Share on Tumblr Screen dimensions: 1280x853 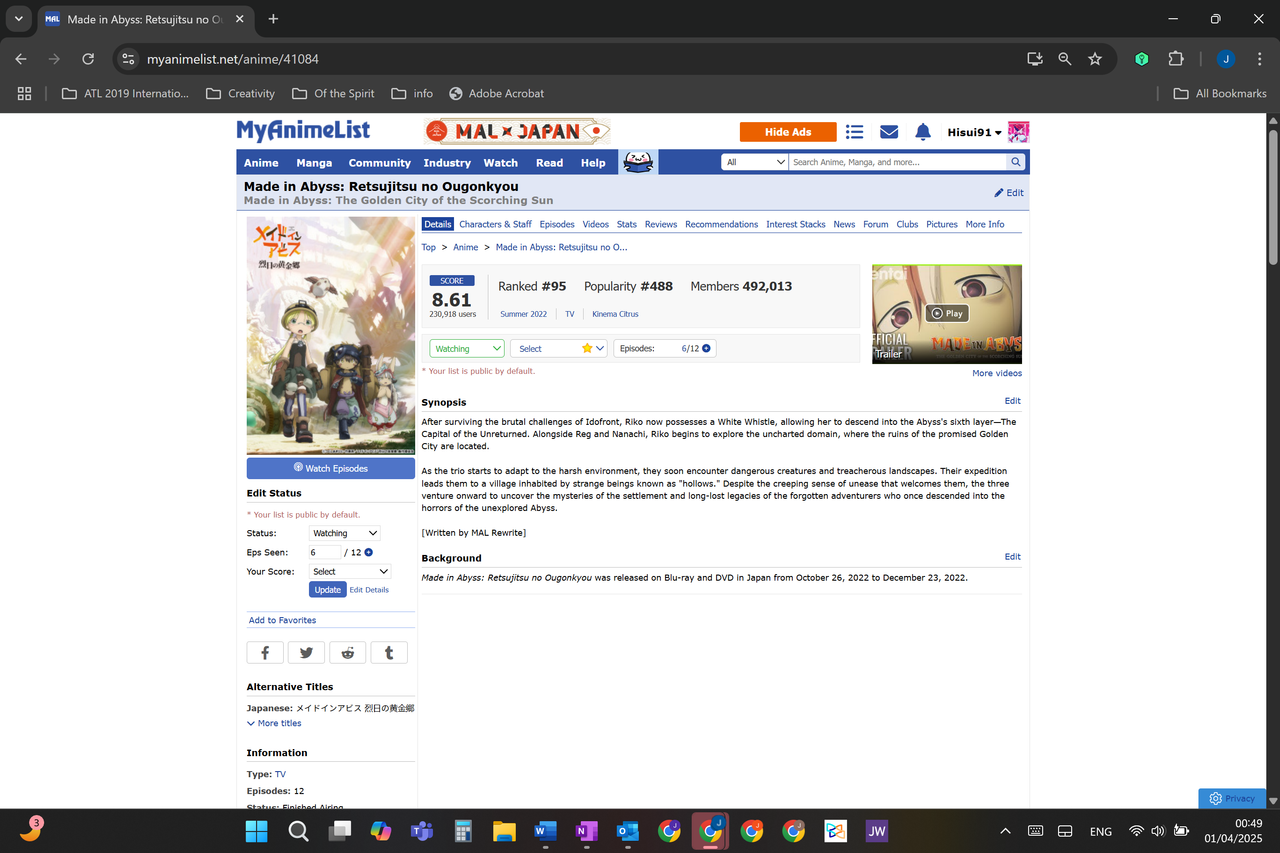pos(389,652)
